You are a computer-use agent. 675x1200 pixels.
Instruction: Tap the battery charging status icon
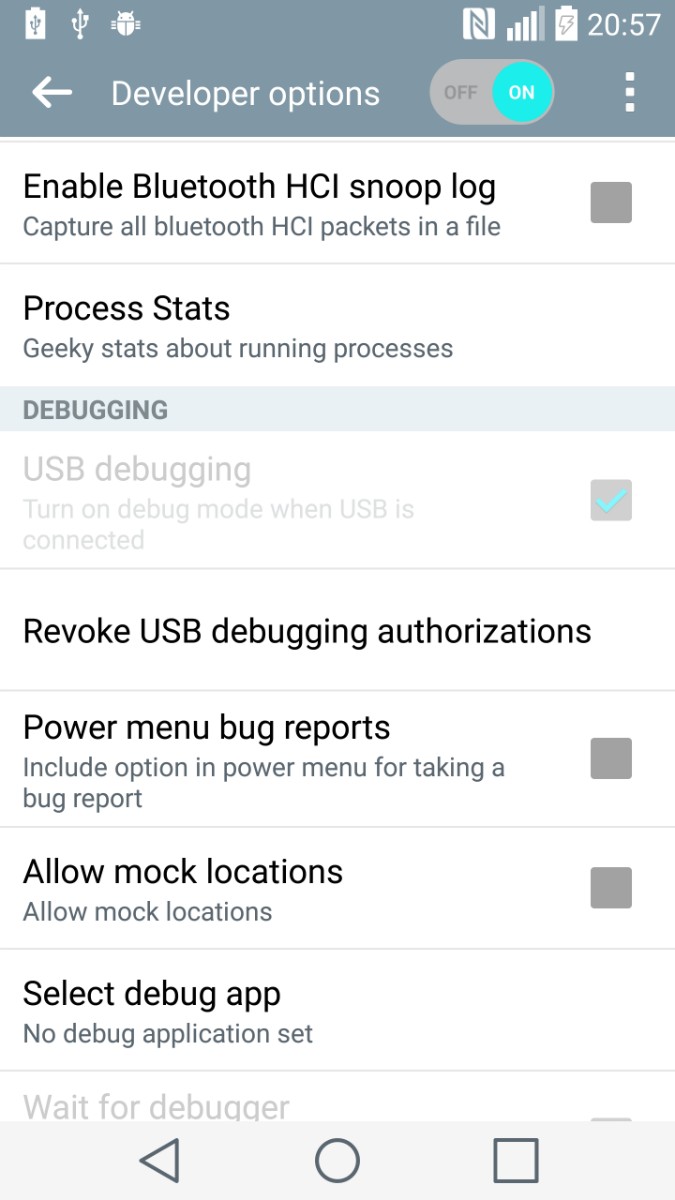point(566,24)
